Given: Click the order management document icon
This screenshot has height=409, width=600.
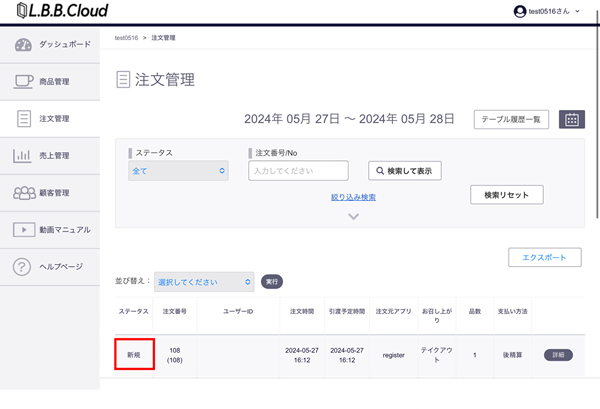Looking at the screenshot, I should pyautogui.click(x=23, y=118).
